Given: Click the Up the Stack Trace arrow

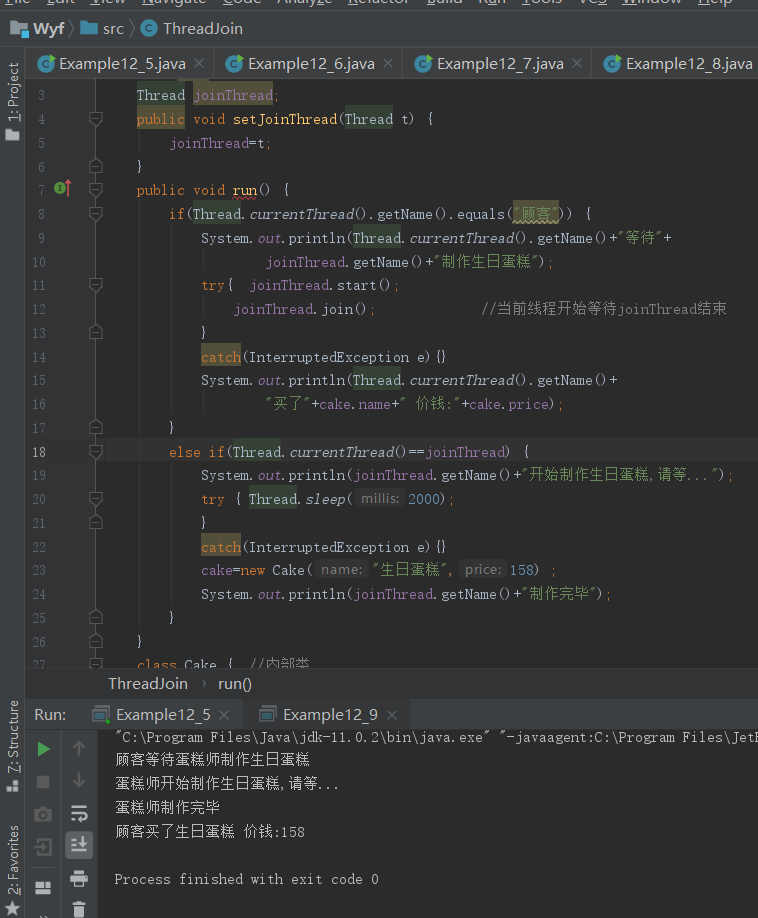Looking at the screenshot, I should click(79, 748).
